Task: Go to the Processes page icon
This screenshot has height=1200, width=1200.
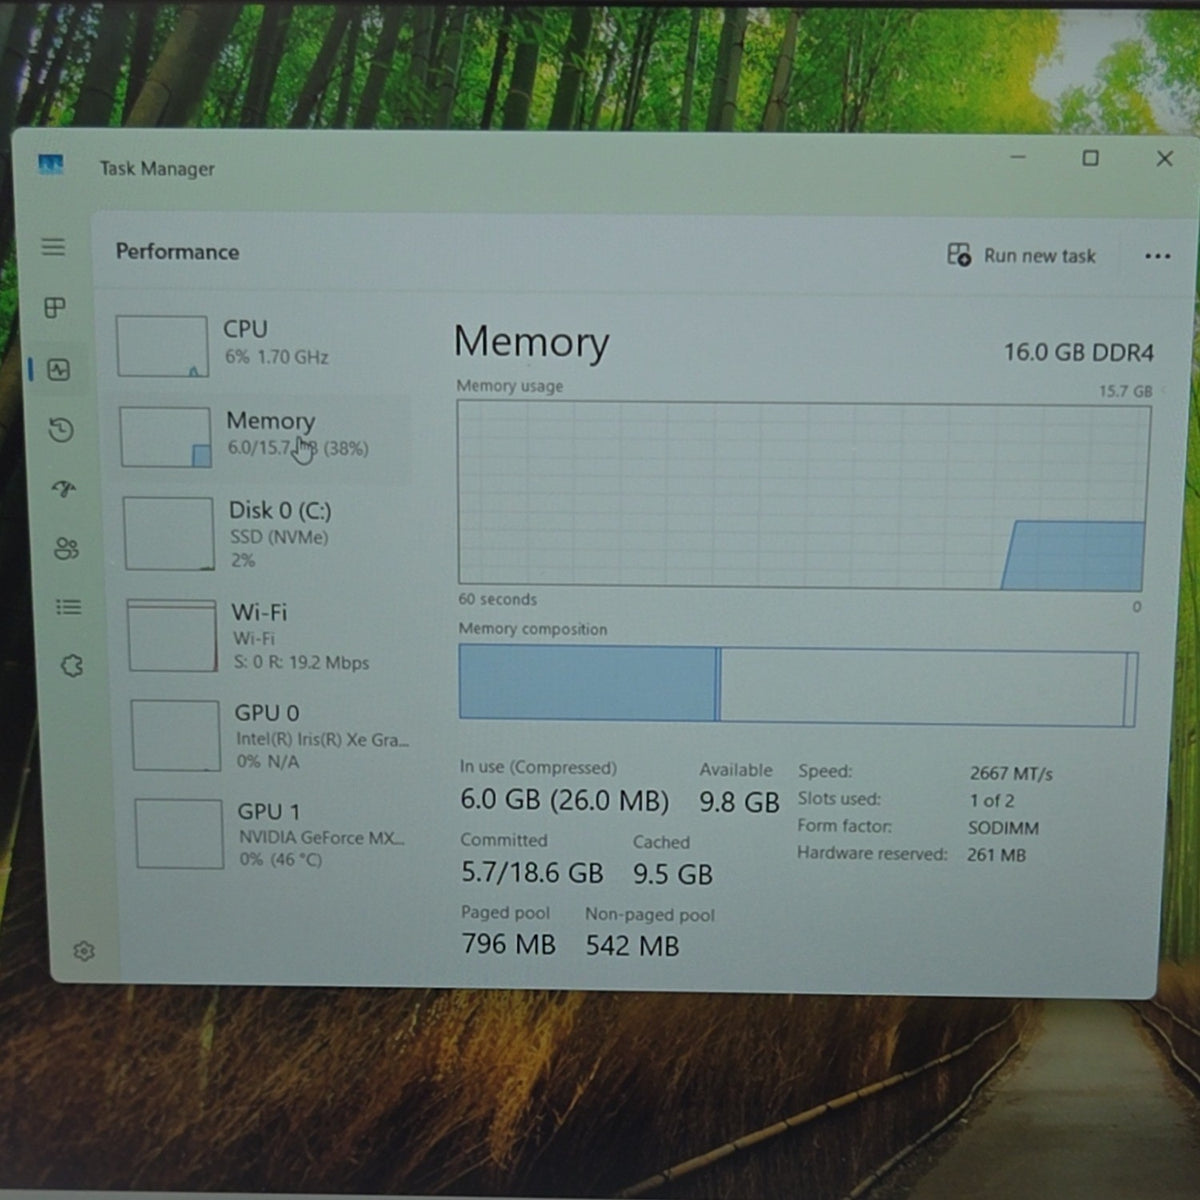Action: pos(55,308)
